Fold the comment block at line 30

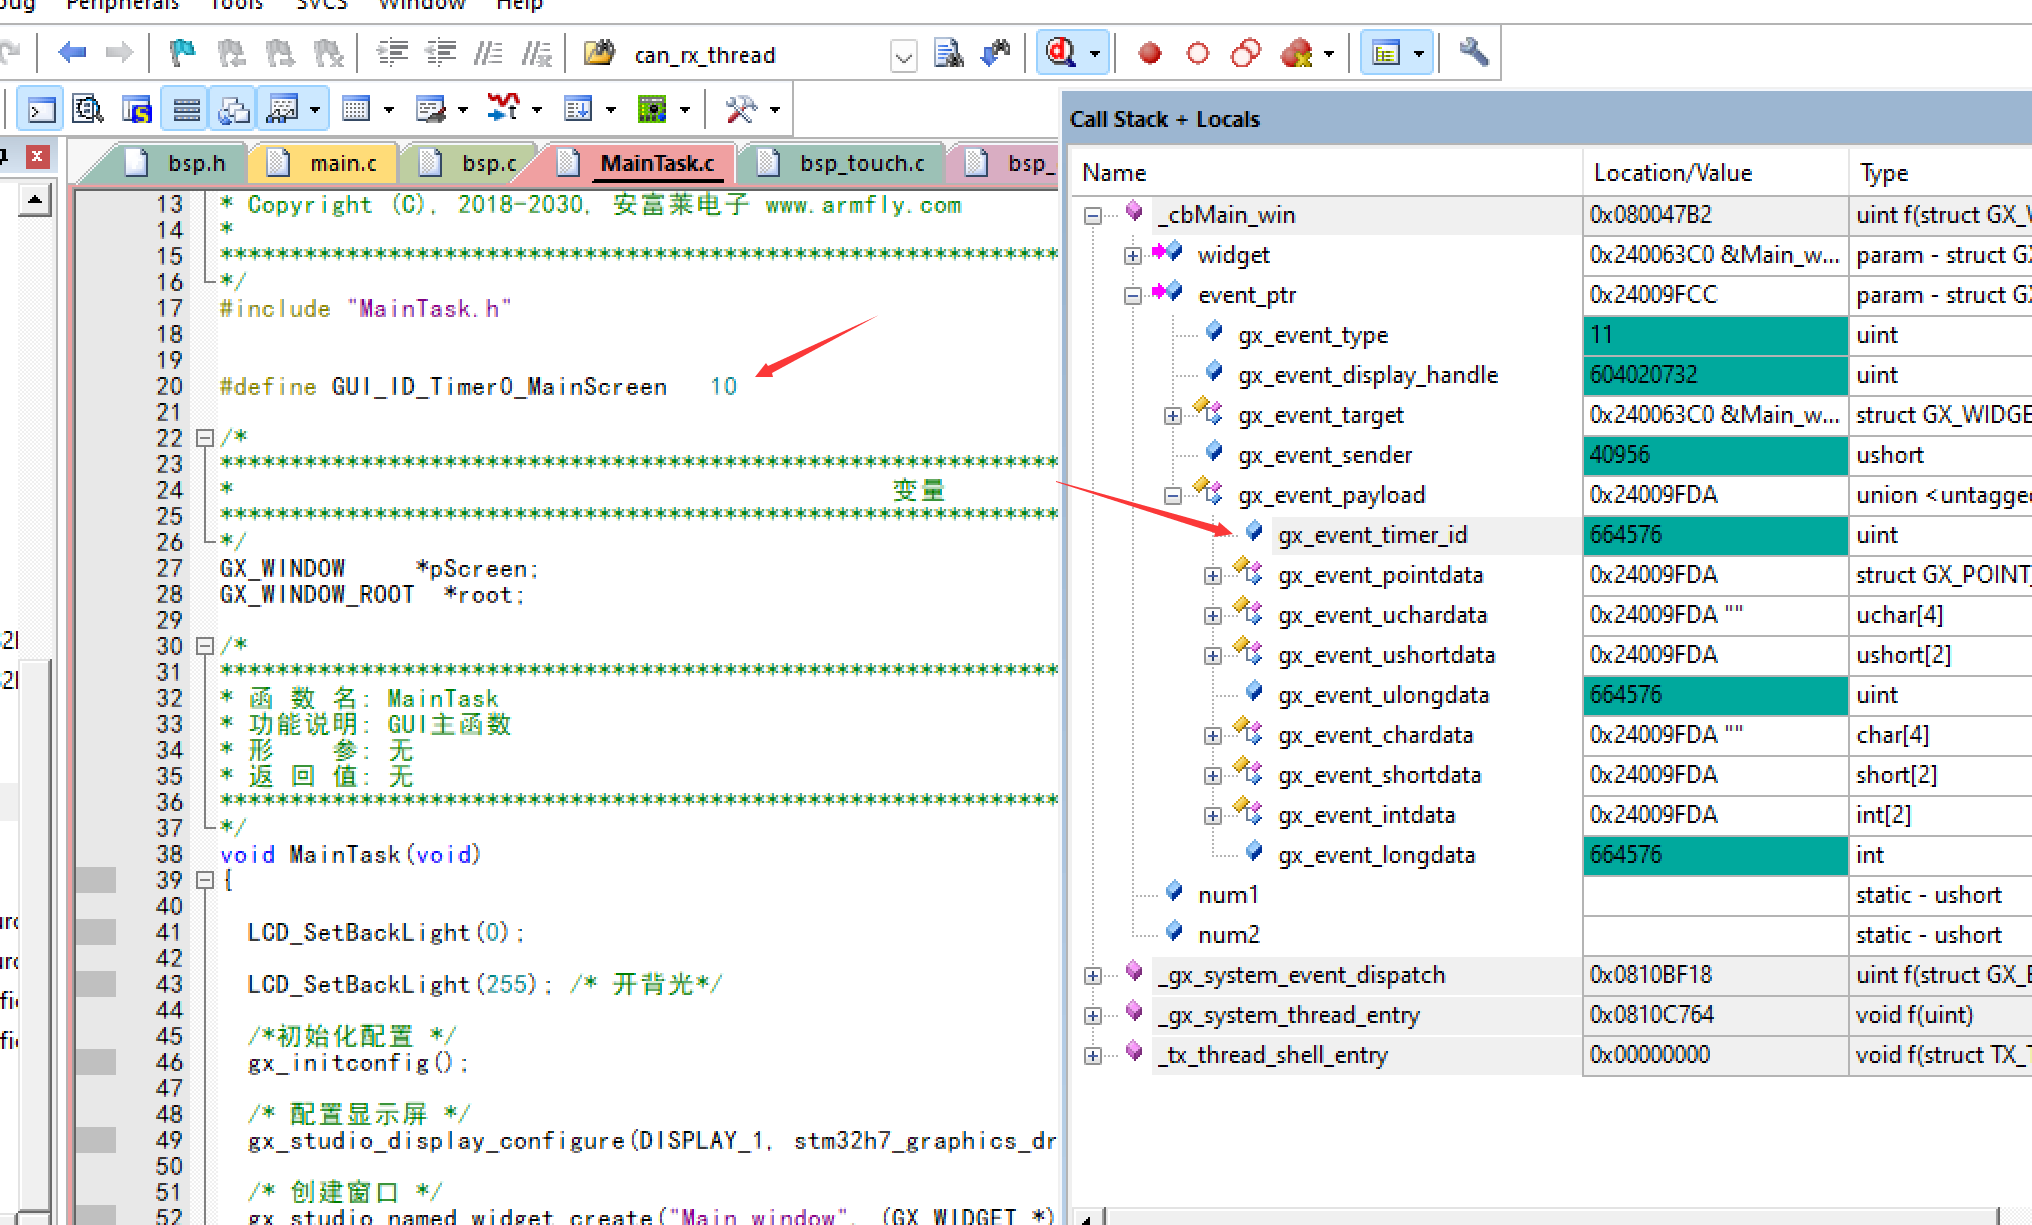point(204,645)
